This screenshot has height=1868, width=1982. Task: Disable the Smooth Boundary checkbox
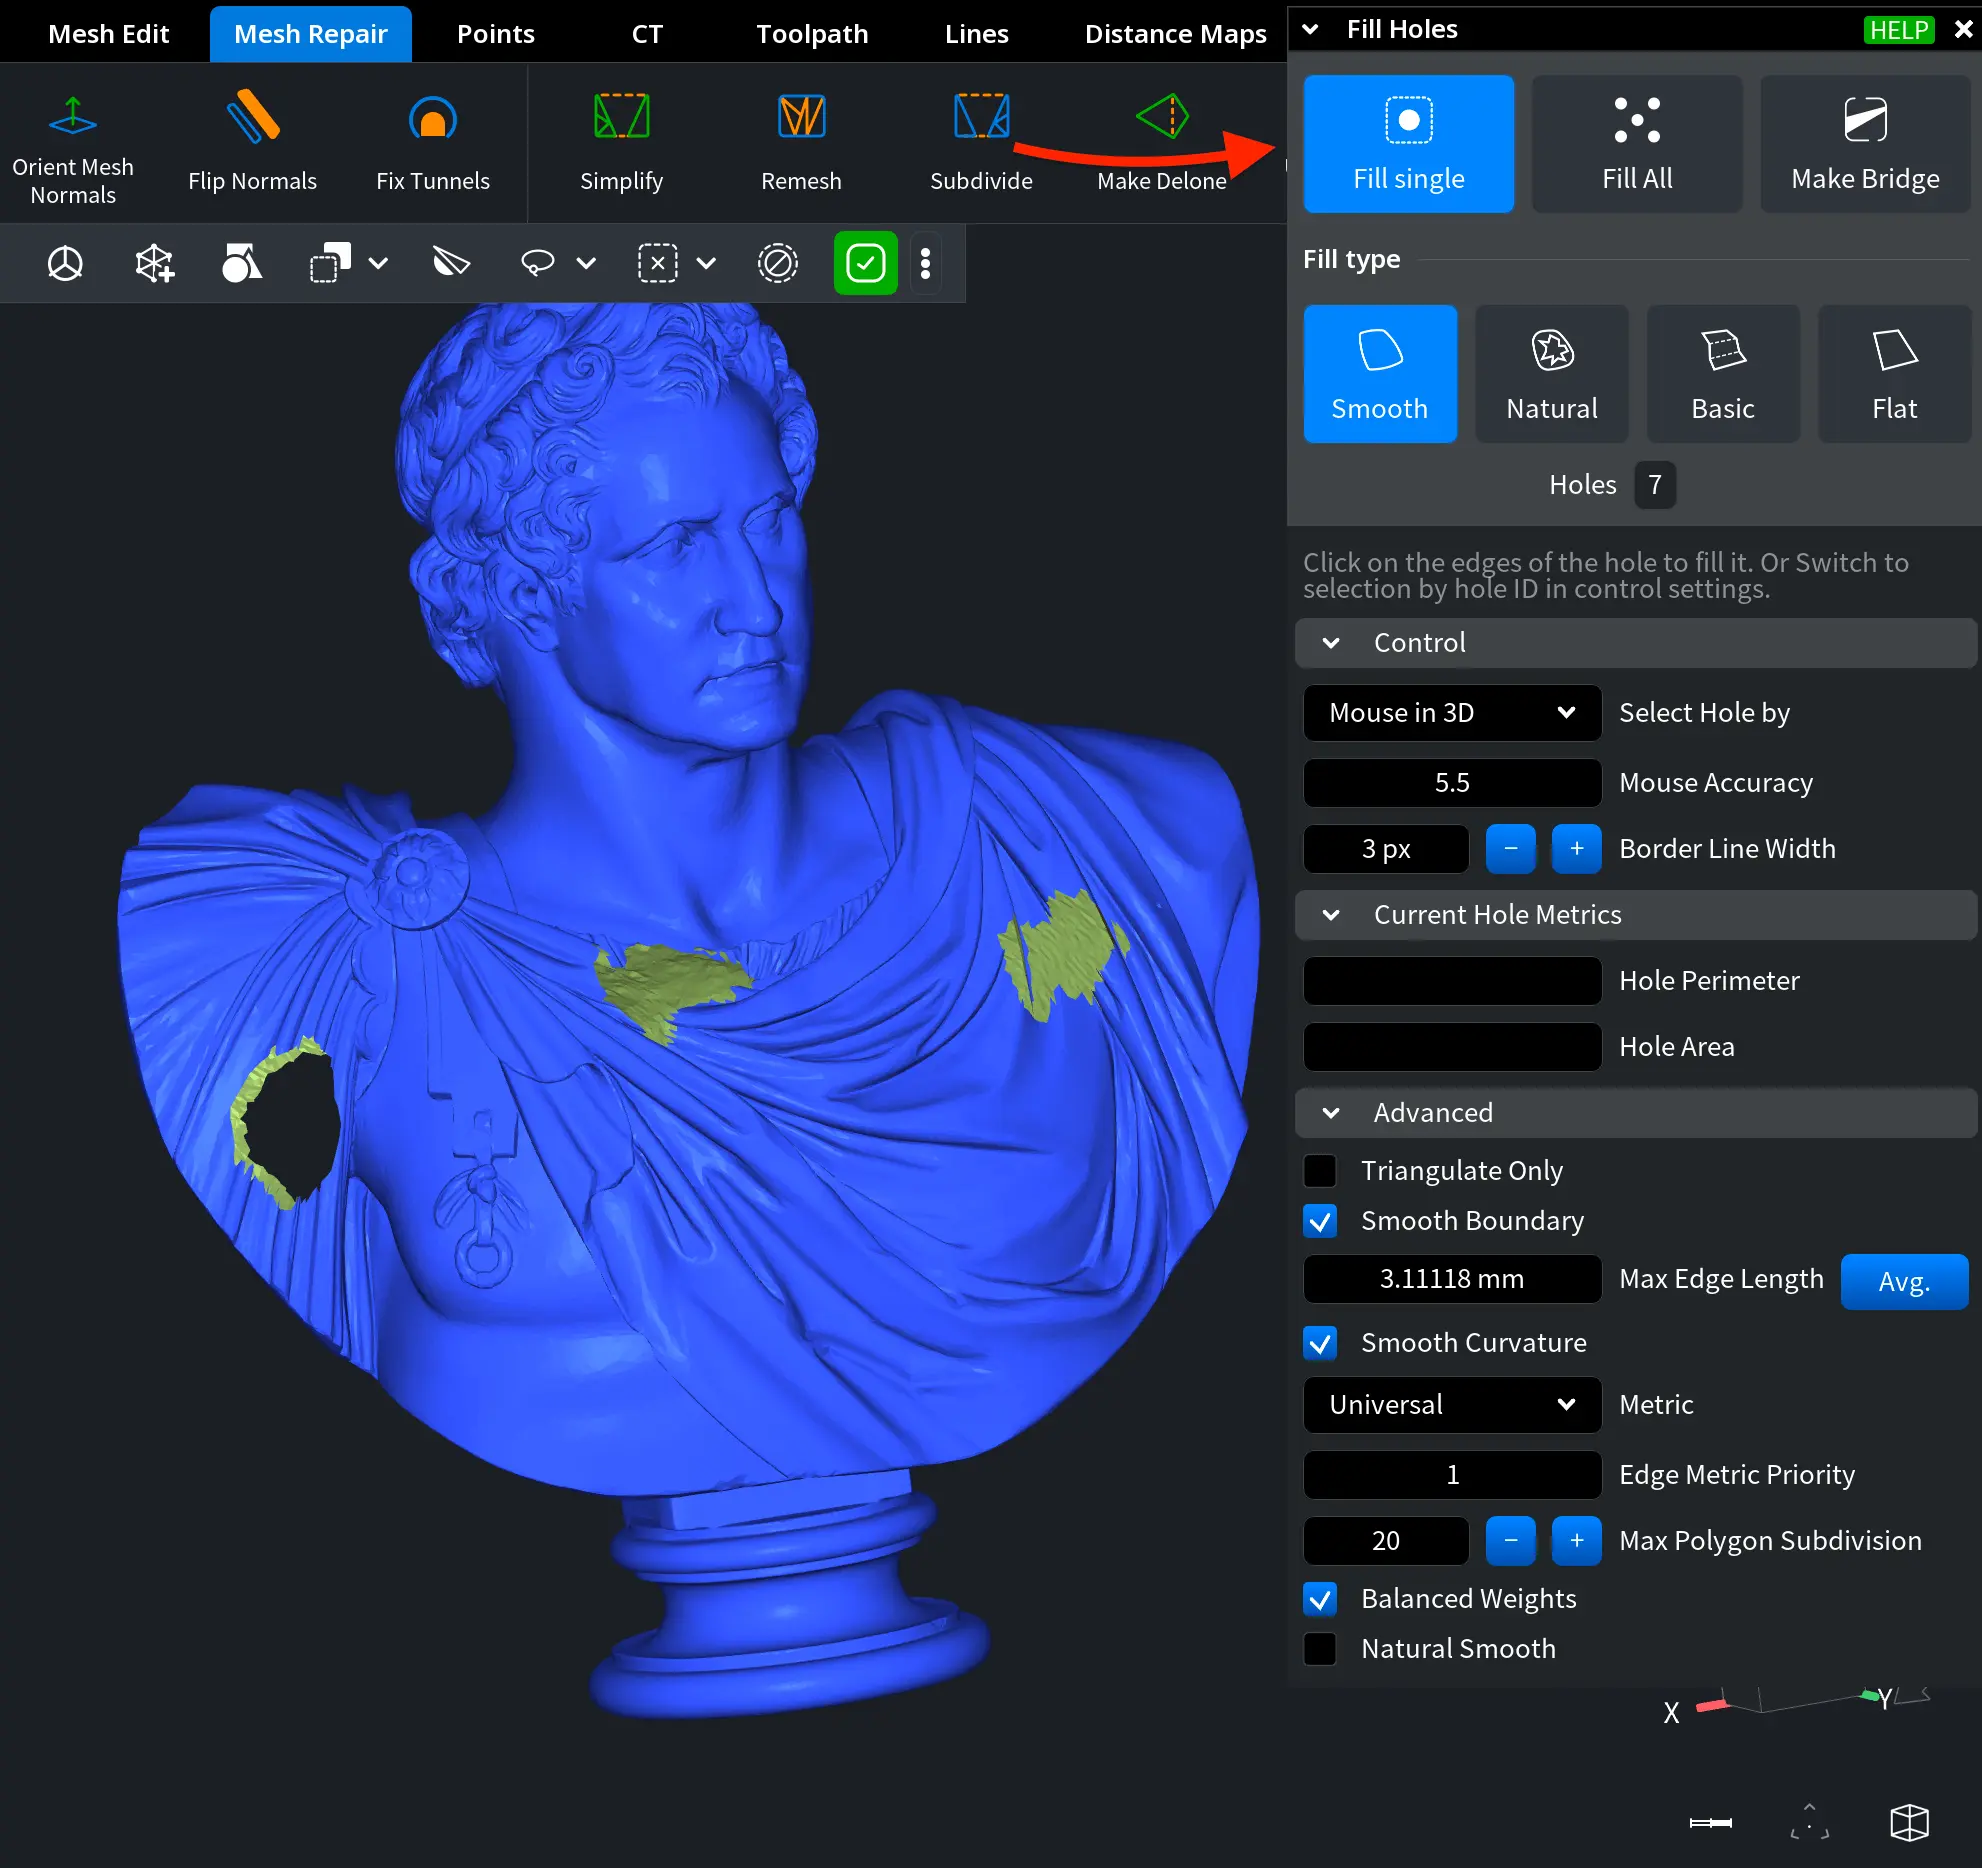coord(1320,1221)
